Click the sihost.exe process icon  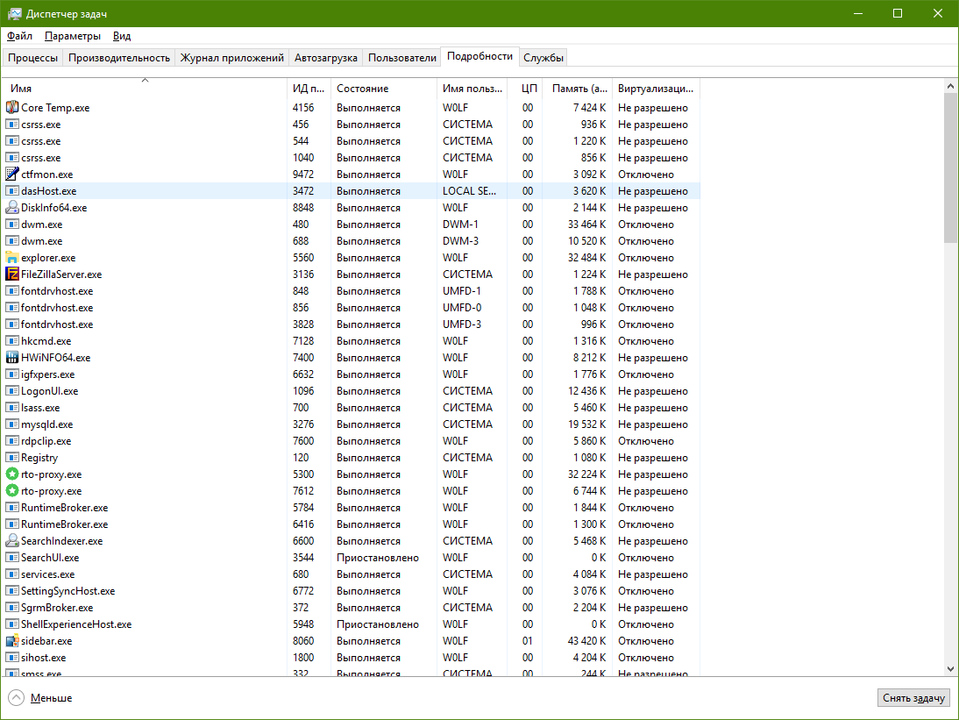[x=12, y=658]
